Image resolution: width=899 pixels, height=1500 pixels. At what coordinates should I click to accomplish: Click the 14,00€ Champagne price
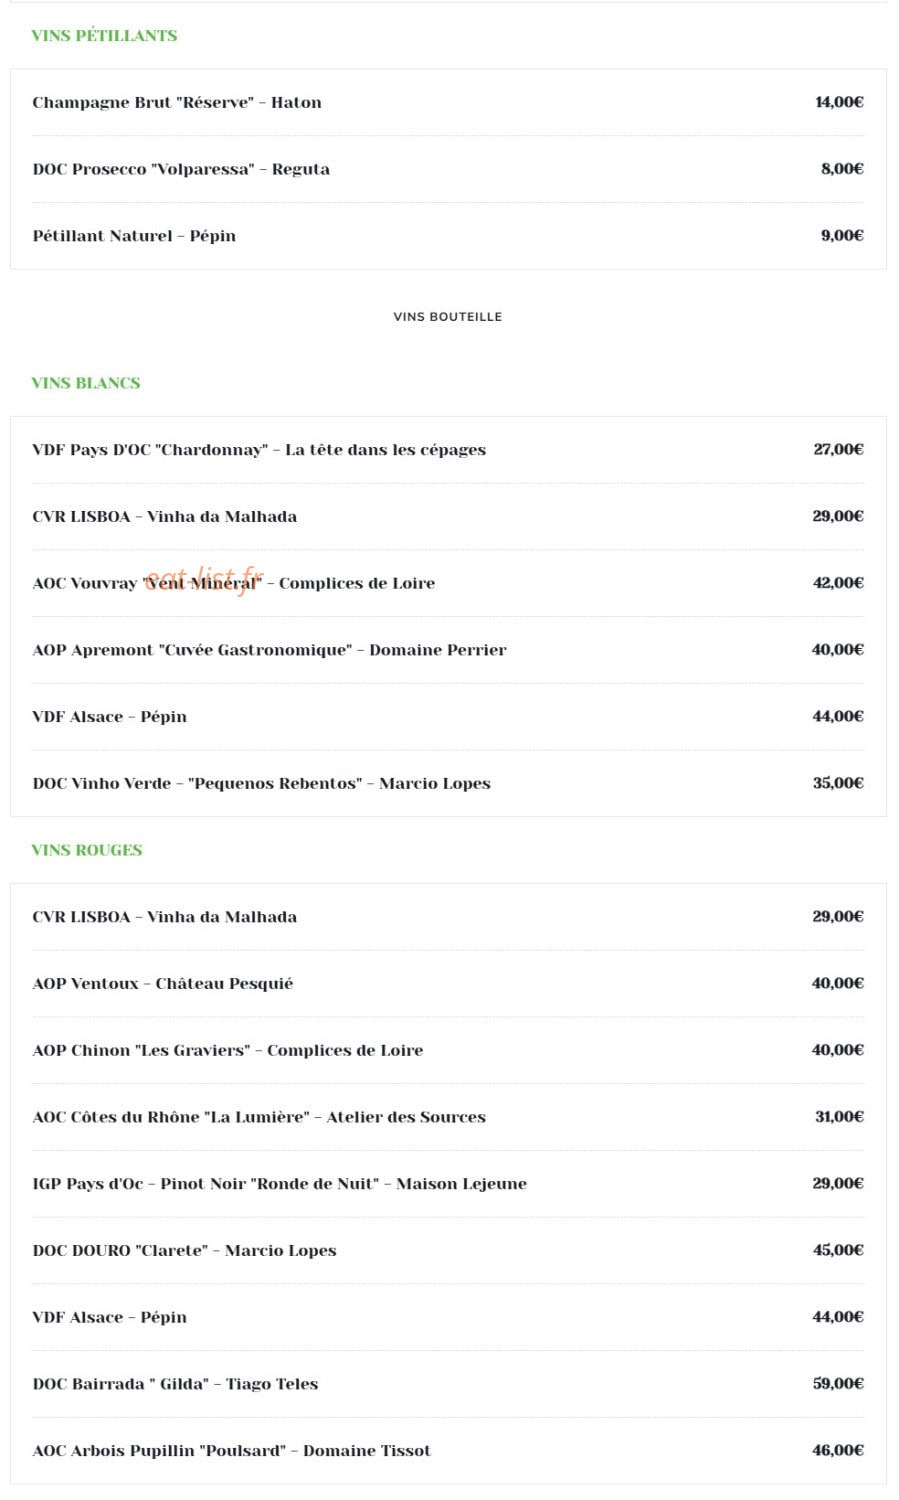(839, 102)
